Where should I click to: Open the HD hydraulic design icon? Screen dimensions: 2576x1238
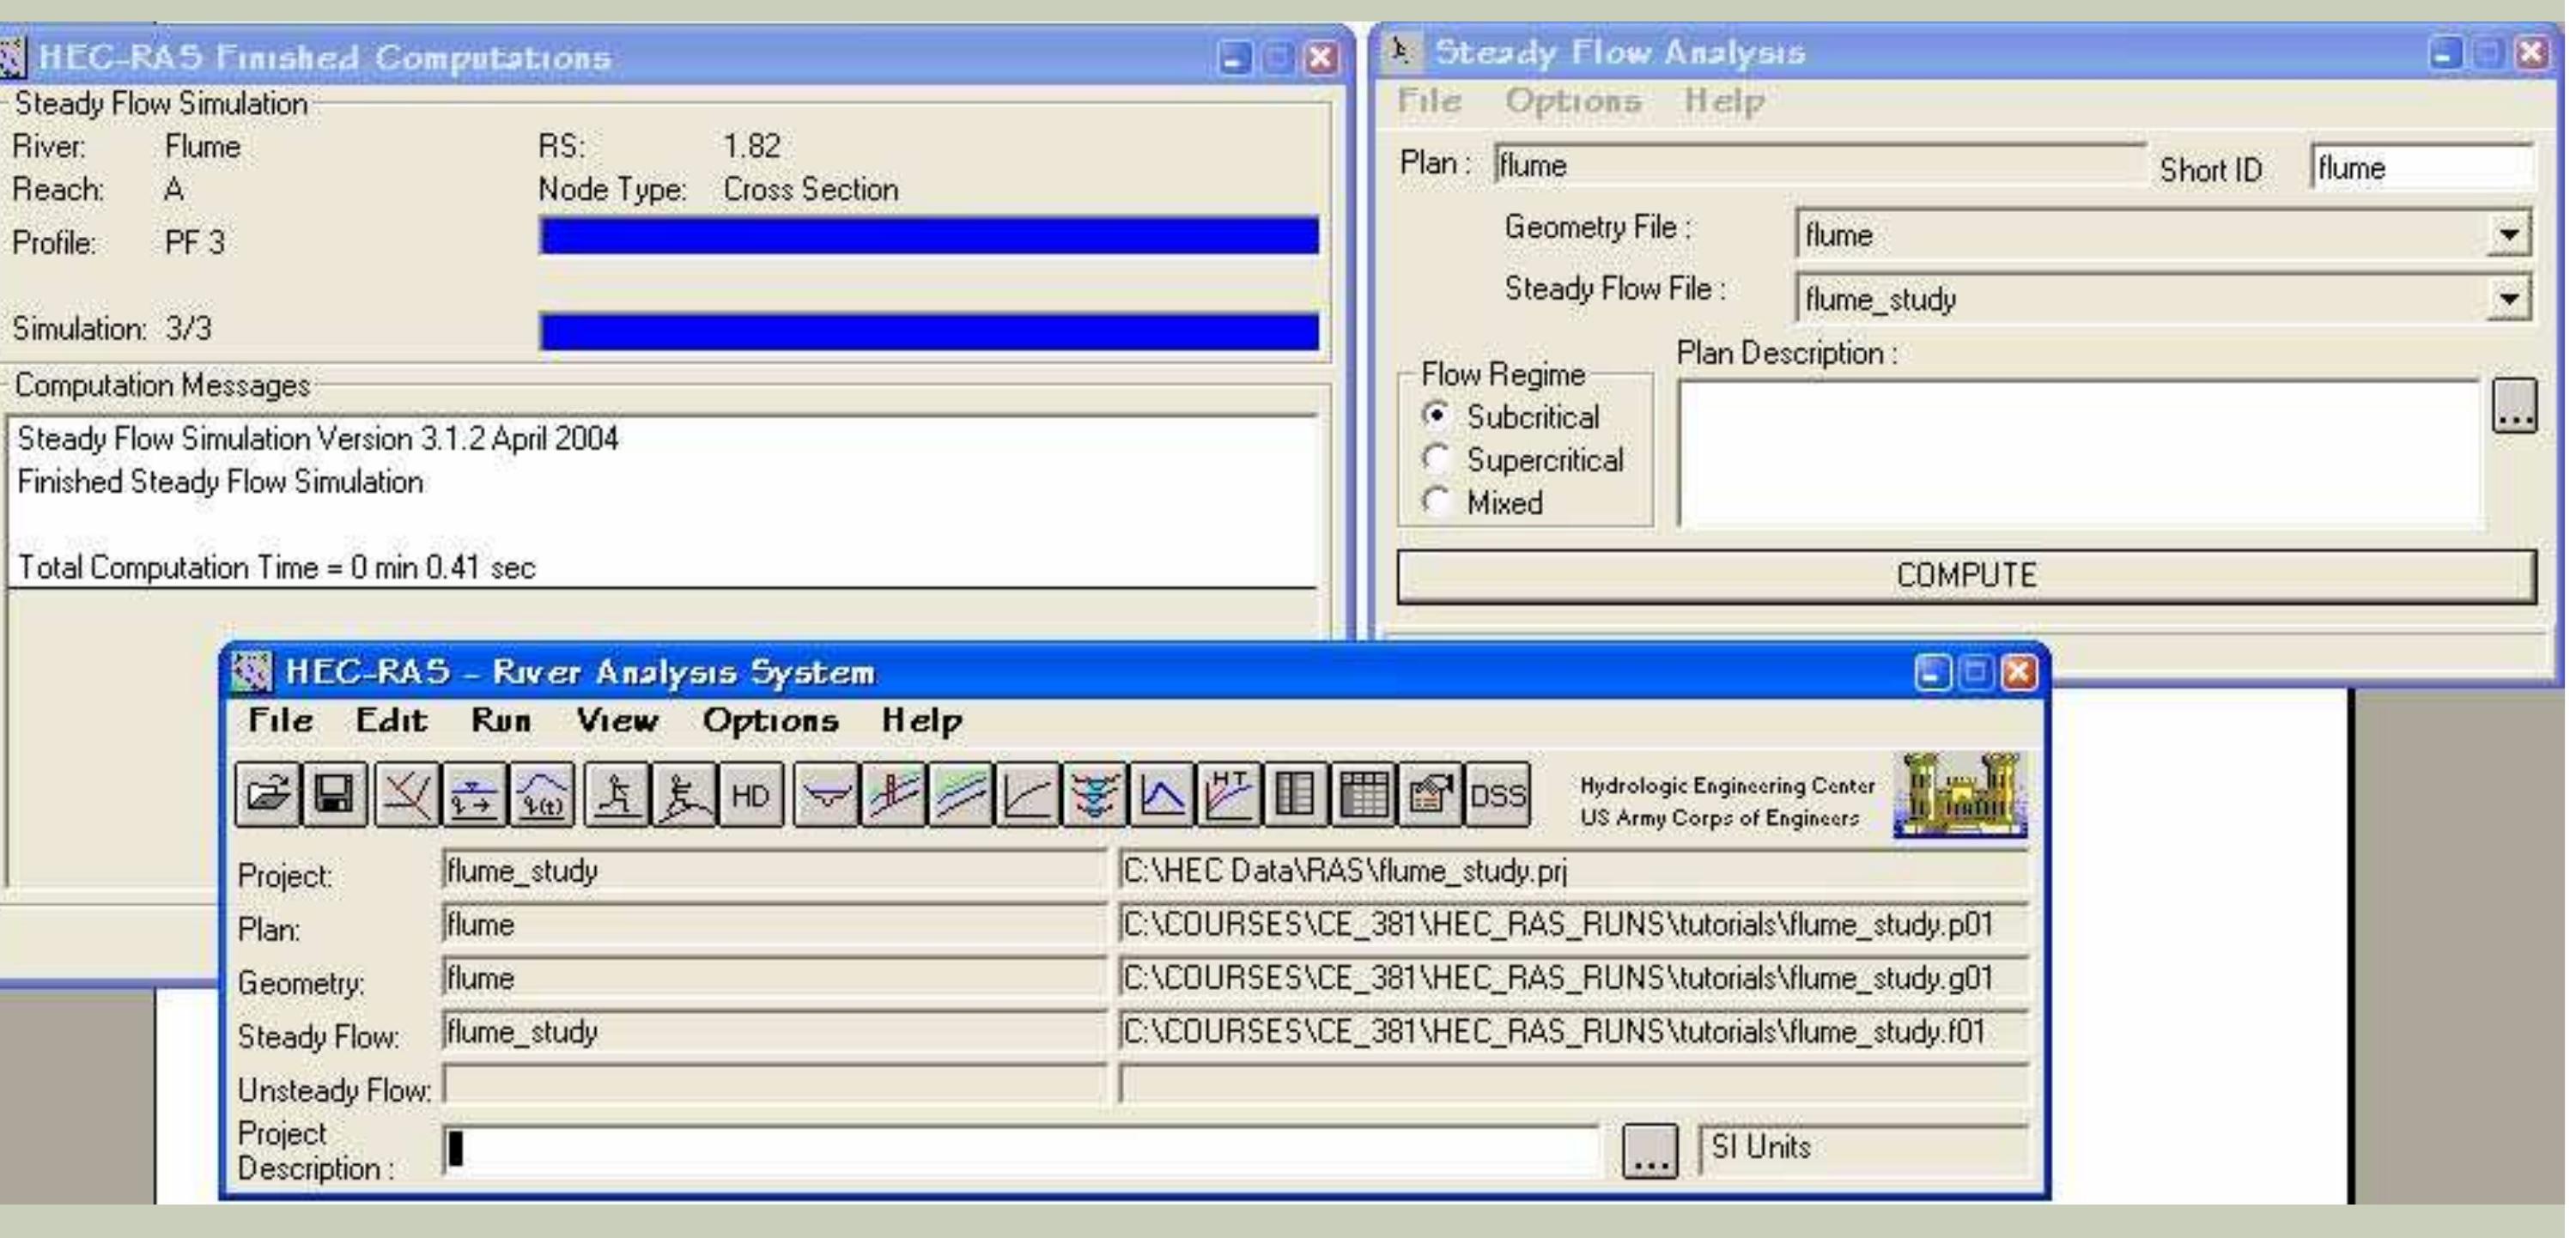751,796
